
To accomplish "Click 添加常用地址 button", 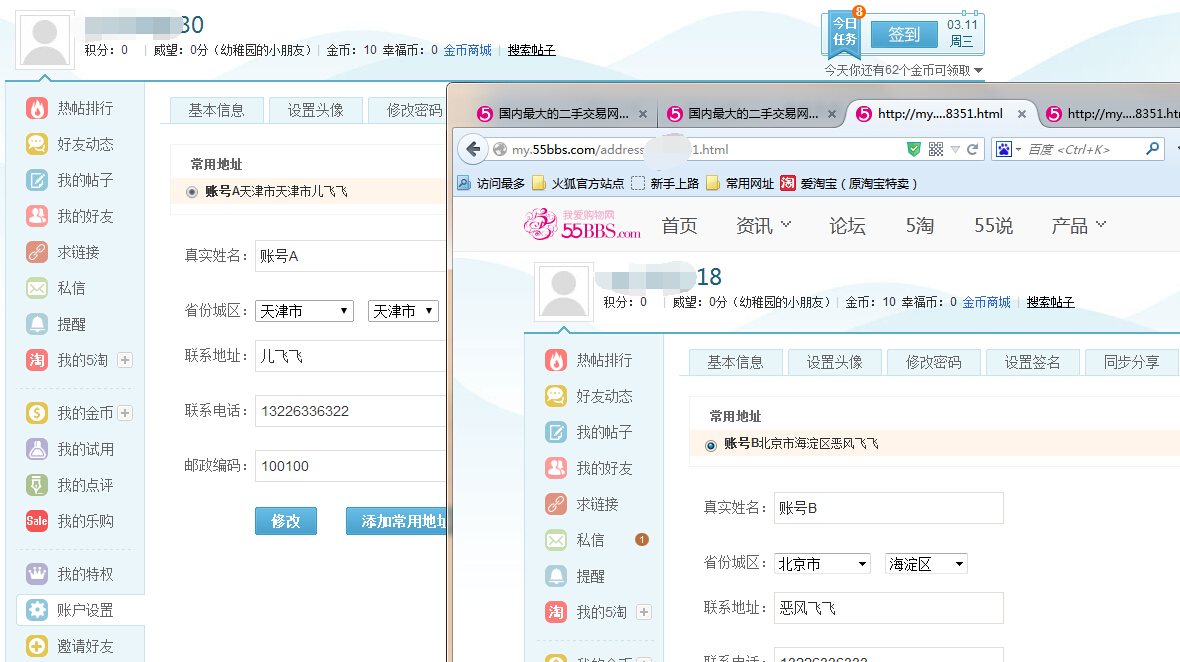I will point(397,521).
